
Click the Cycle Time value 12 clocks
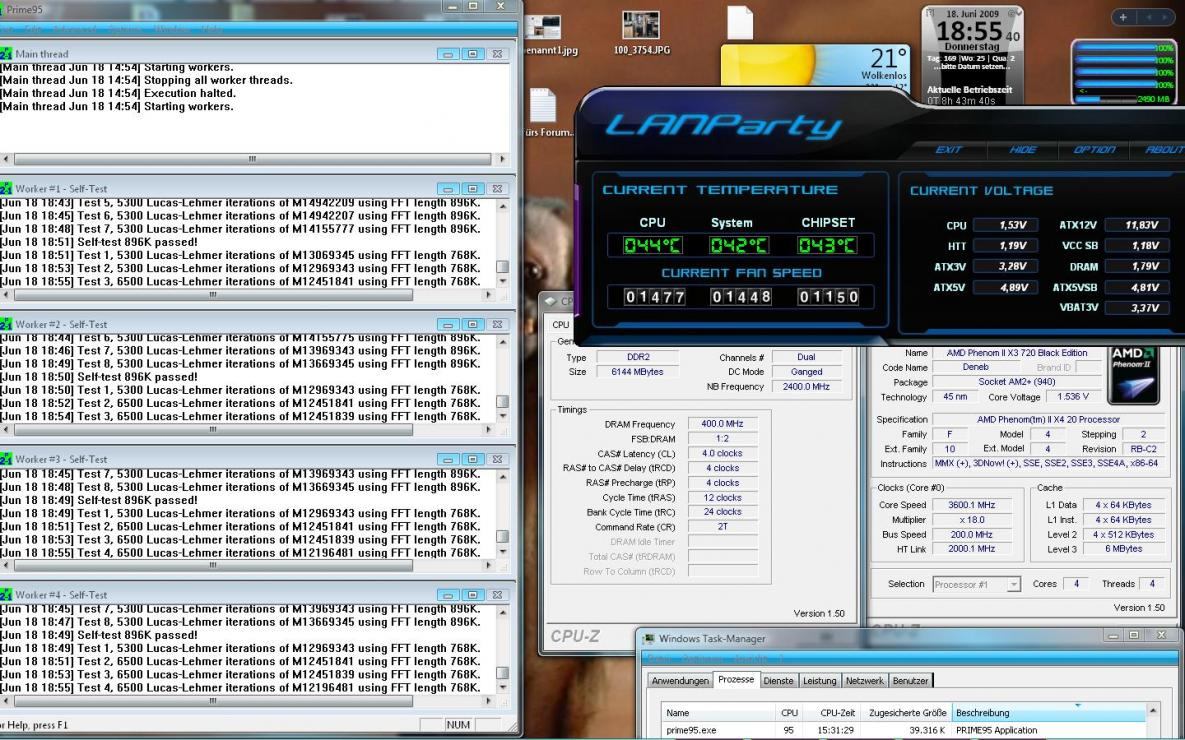point(722,498)
